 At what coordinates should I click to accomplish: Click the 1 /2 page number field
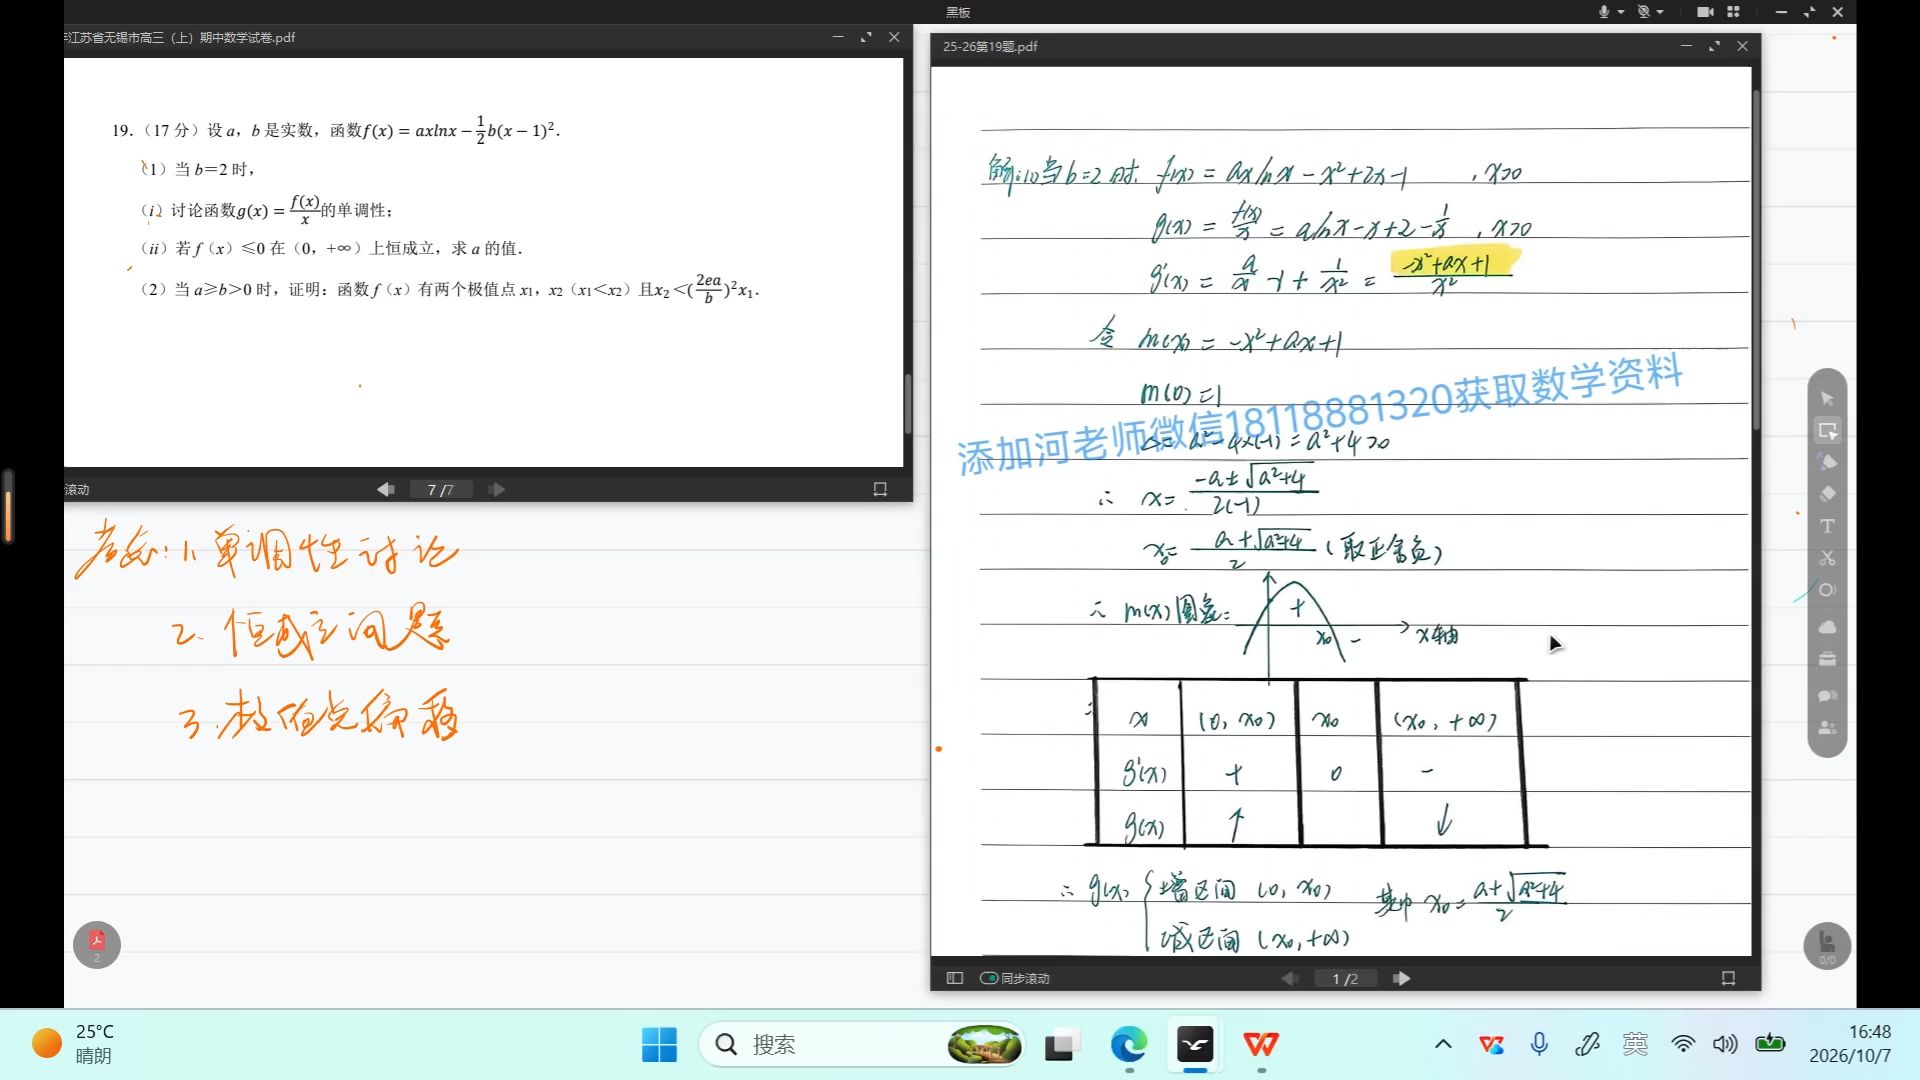(1345, 978)
